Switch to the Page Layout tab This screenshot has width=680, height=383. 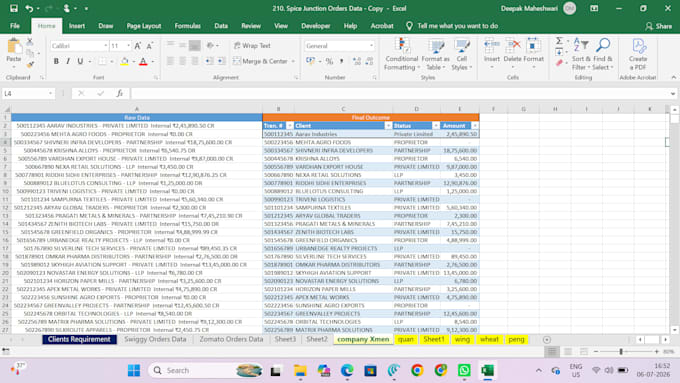pos(144,26)
